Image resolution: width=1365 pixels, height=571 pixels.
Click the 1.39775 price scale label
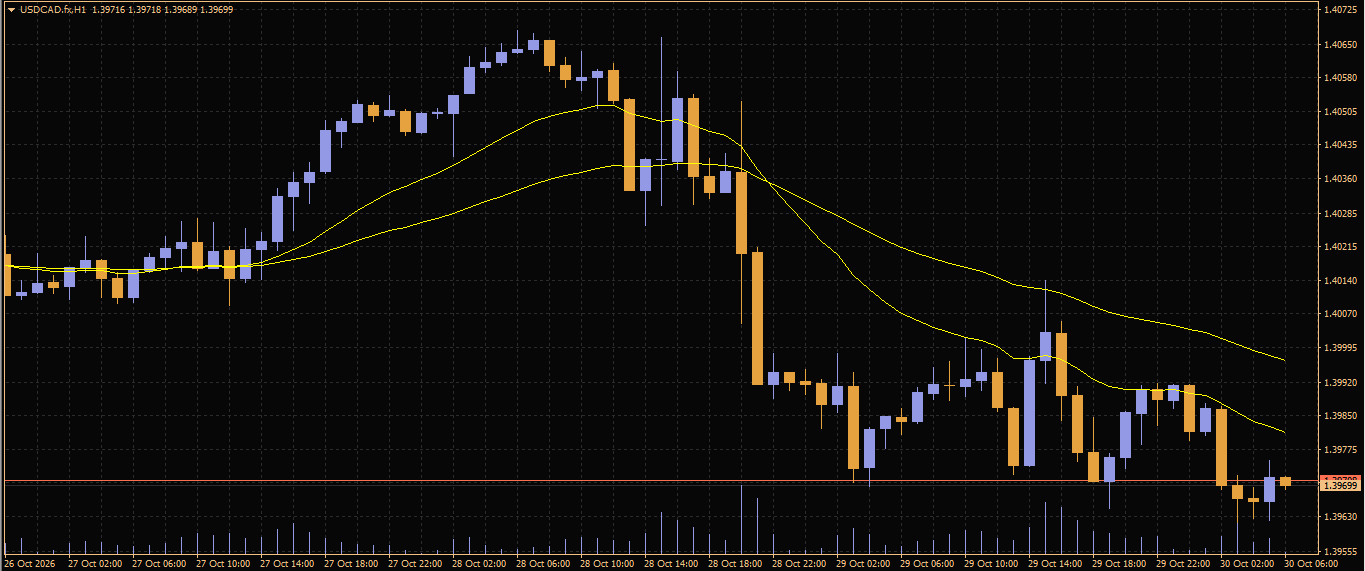coord(1339,449)
